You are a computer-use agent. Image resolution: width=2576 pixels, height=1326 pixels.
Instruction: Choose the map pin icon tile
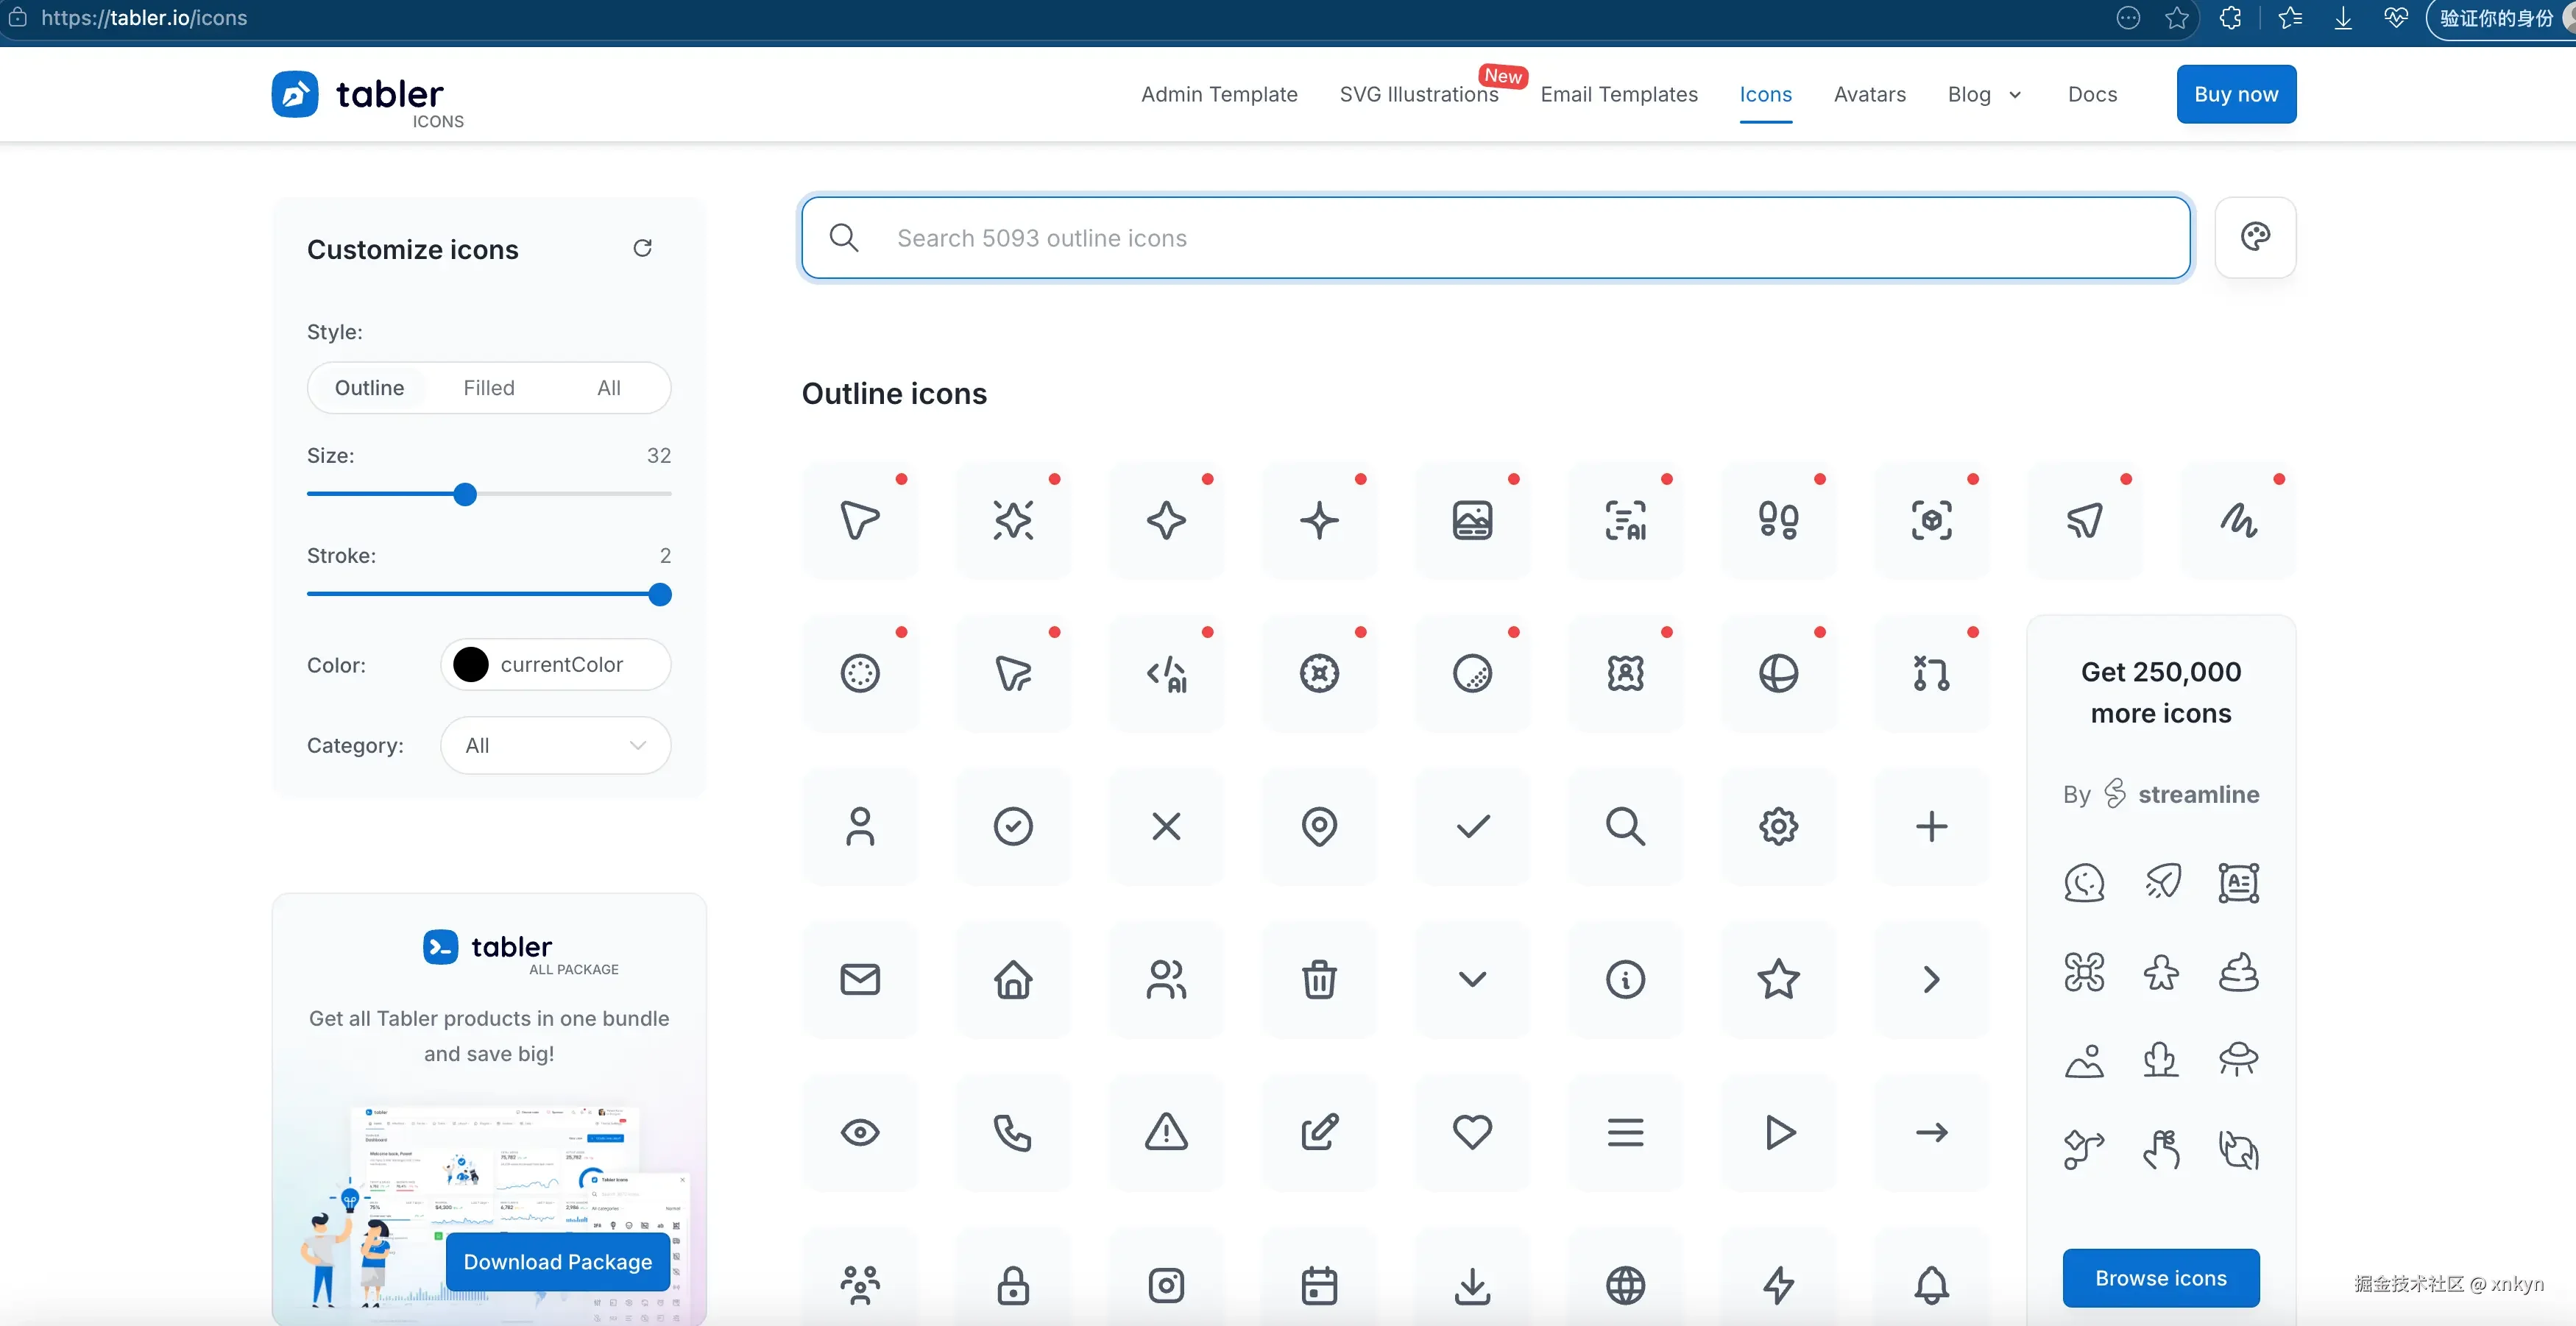click(x=1319, y=826)
